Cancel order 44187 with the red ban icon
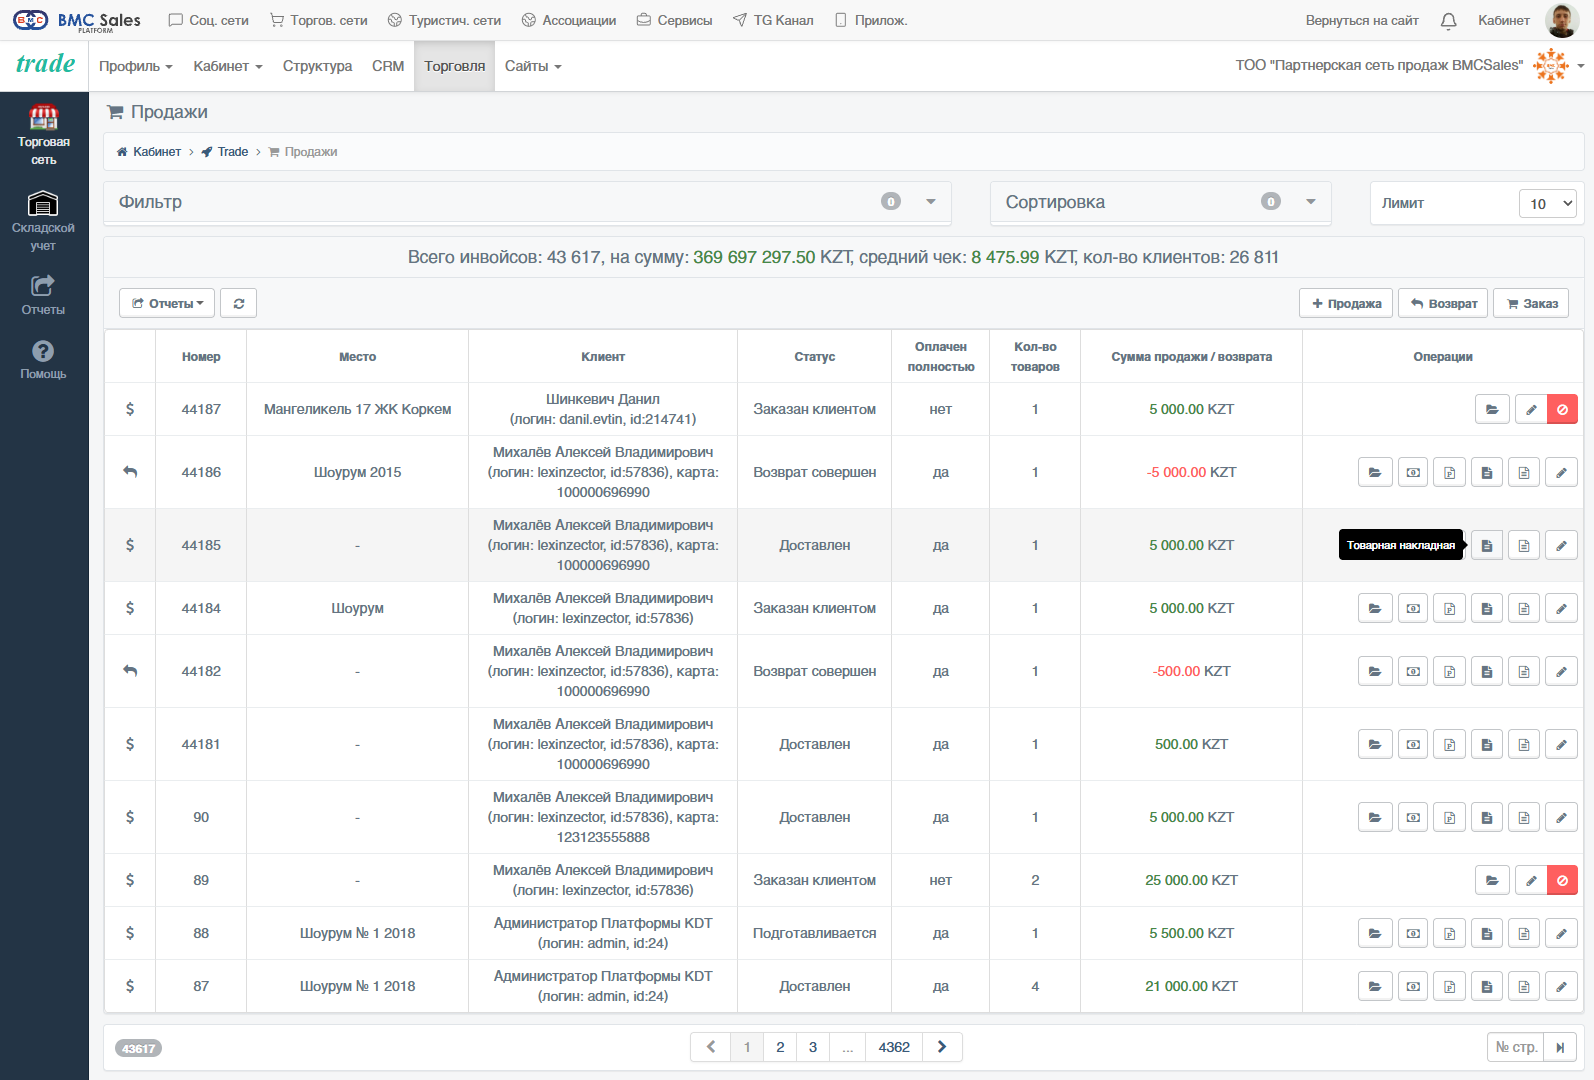The image size is (1594, 1080). coord(1562,409)
